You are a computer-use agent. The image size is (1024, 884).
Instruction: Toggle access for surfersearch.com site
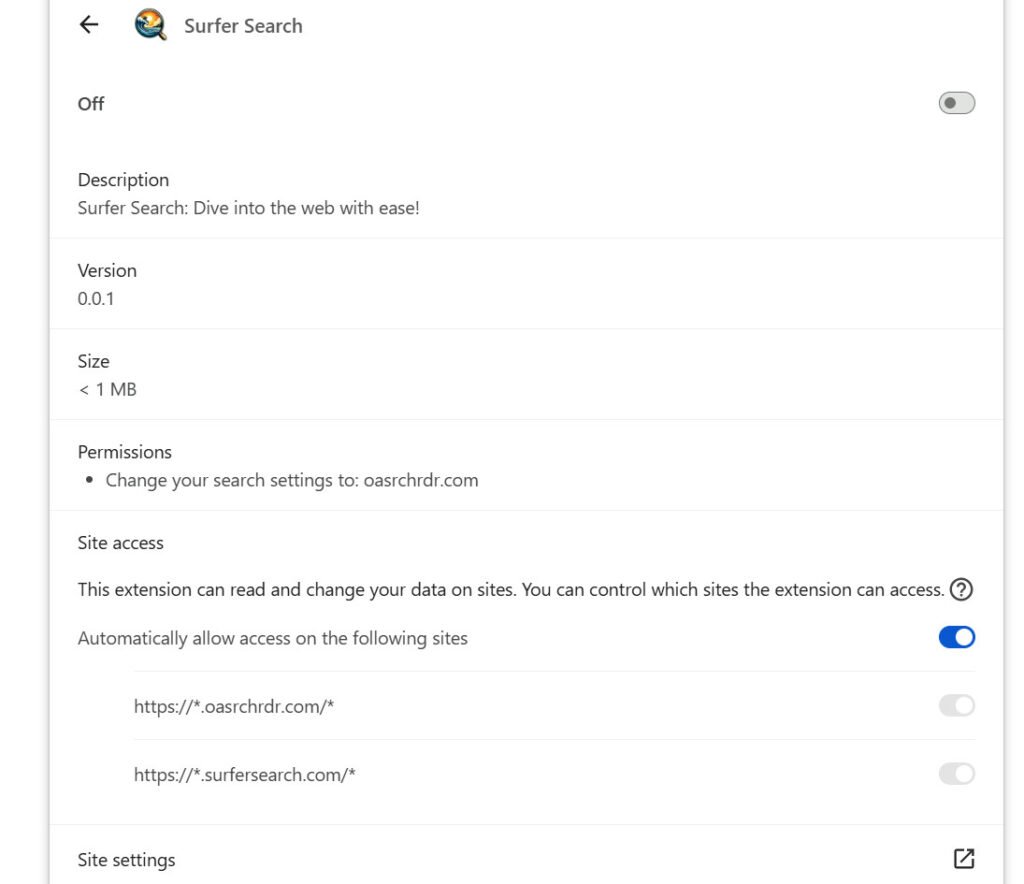pyautogui.click(x=956, y=774)
